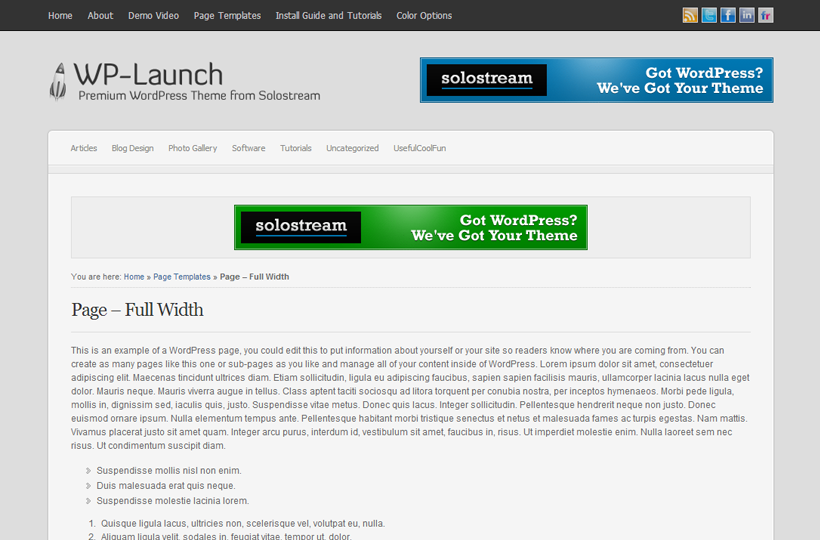Viewport: 820px width, 540px height.
Task: Click the WP-Launch site title
Action: (148, 74)
